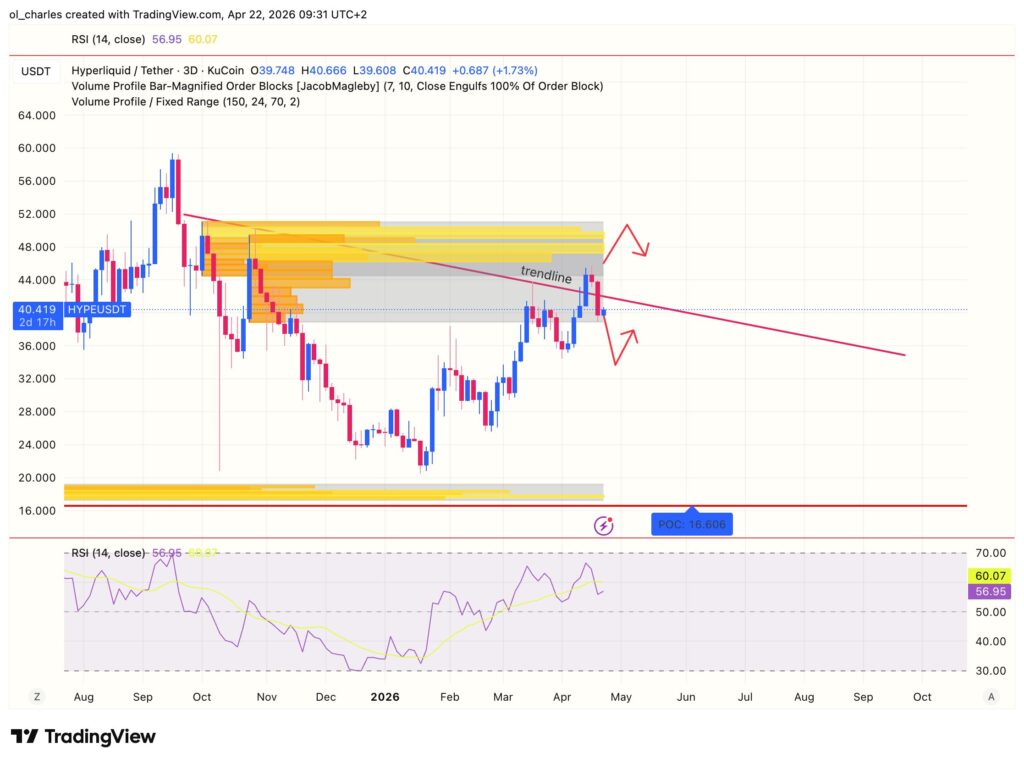The width and height of the screenshot is (1024, 764).
Task: Click the green +0.687 (+1.73%) change value
Action: 494,70
